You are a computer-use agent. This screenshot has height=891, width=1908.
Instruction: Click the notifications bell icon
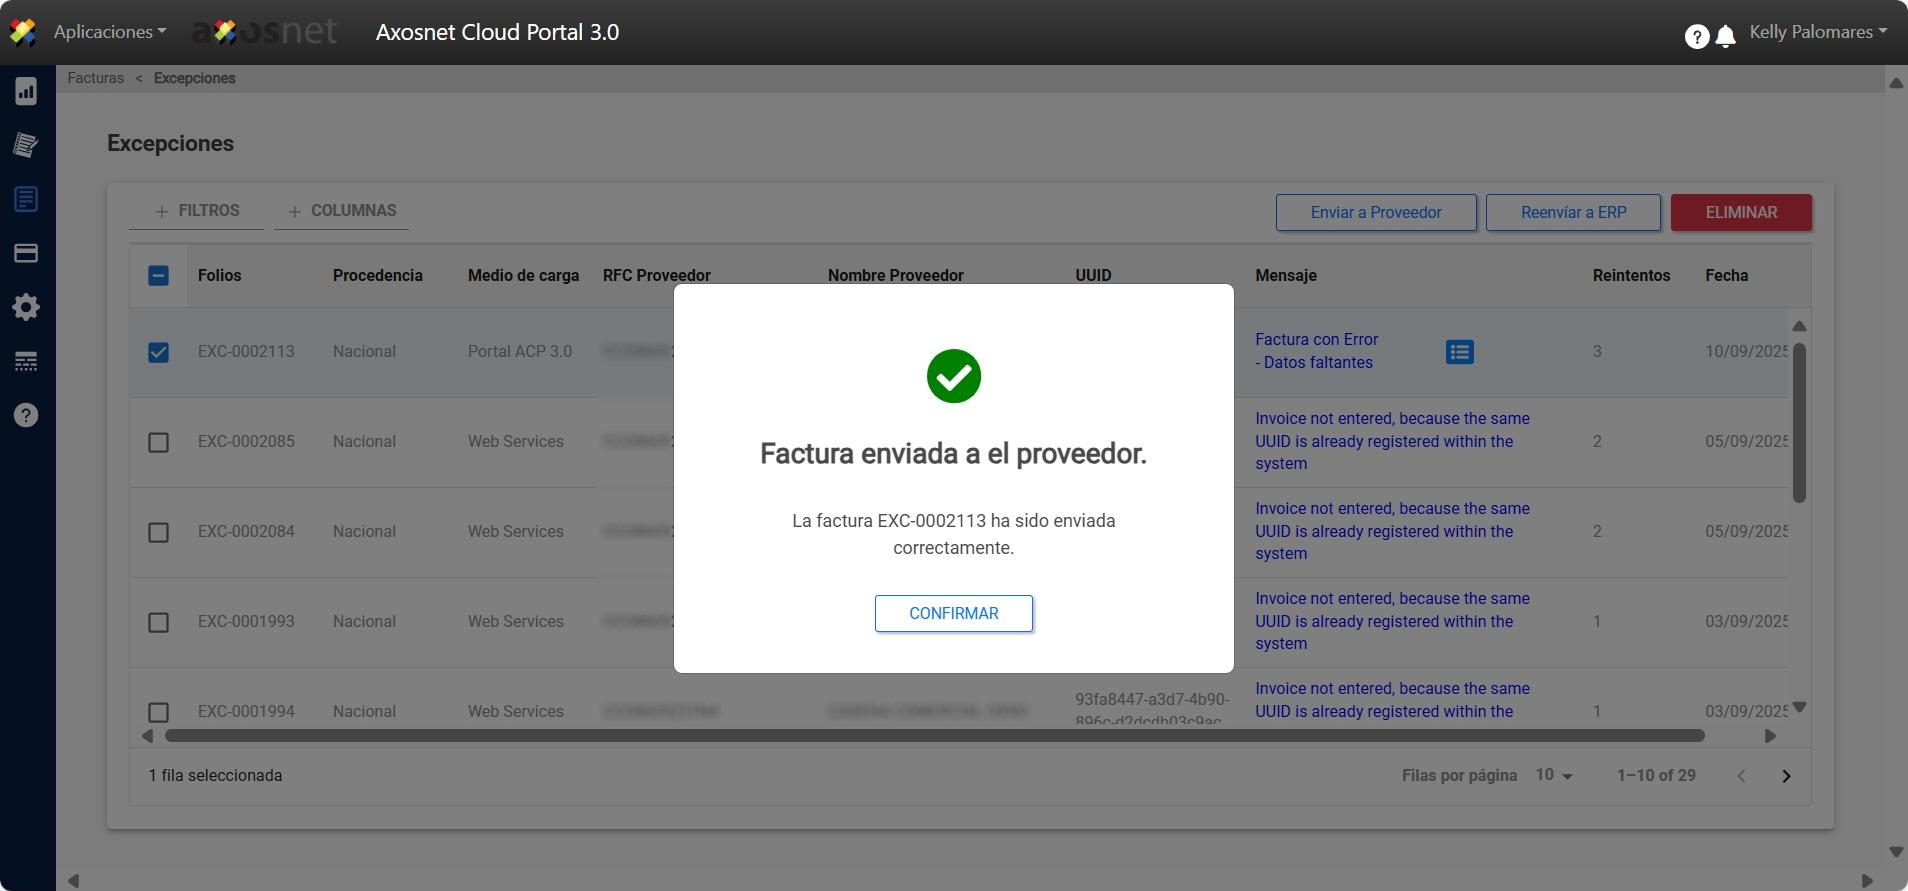click(1725, 37)
